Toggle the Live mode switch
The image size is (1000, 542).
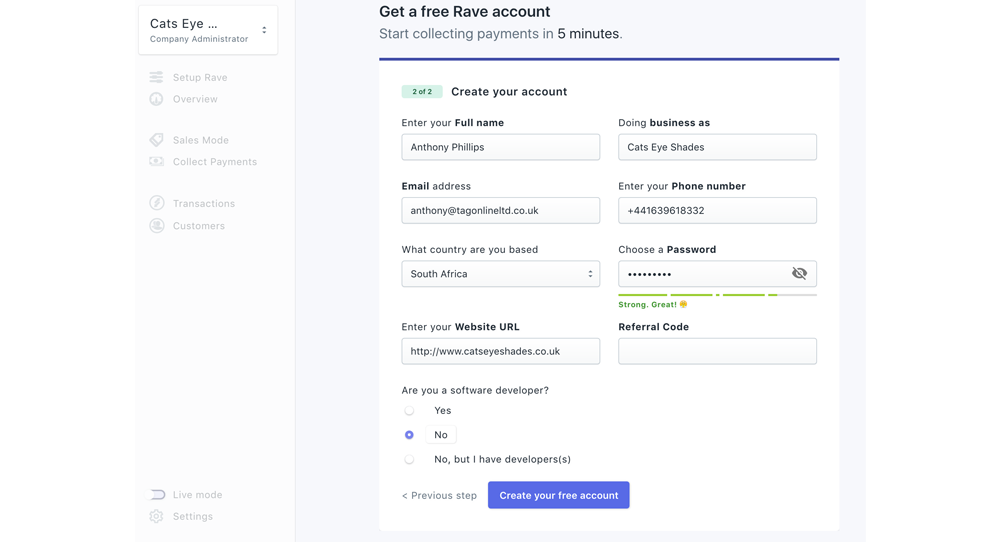(x=158, y=494)
